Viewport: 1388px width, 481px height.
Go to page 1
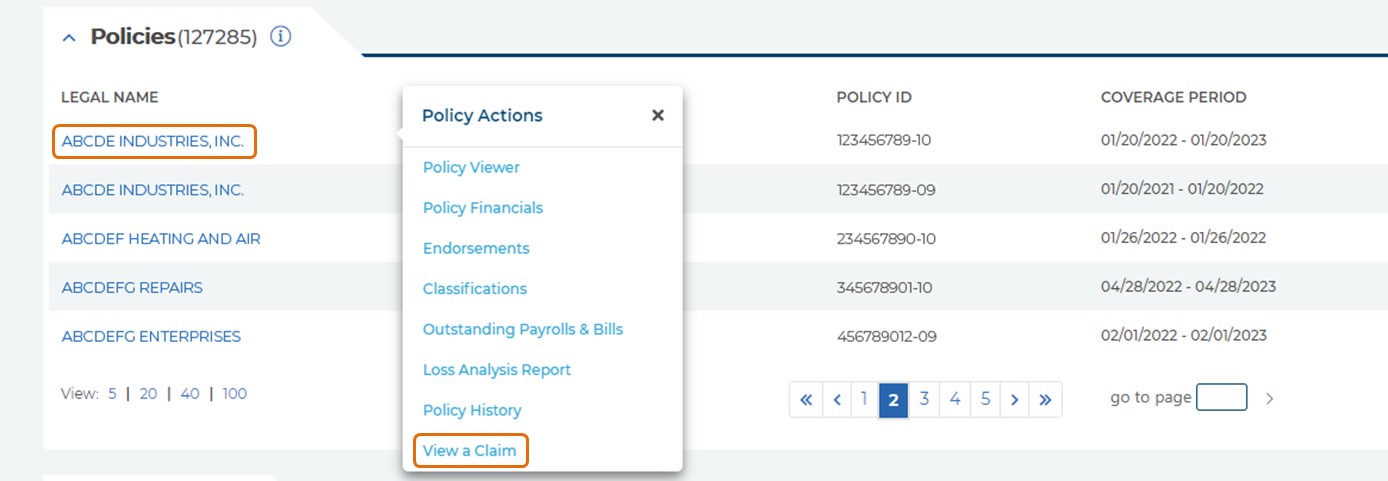(864, 399)
